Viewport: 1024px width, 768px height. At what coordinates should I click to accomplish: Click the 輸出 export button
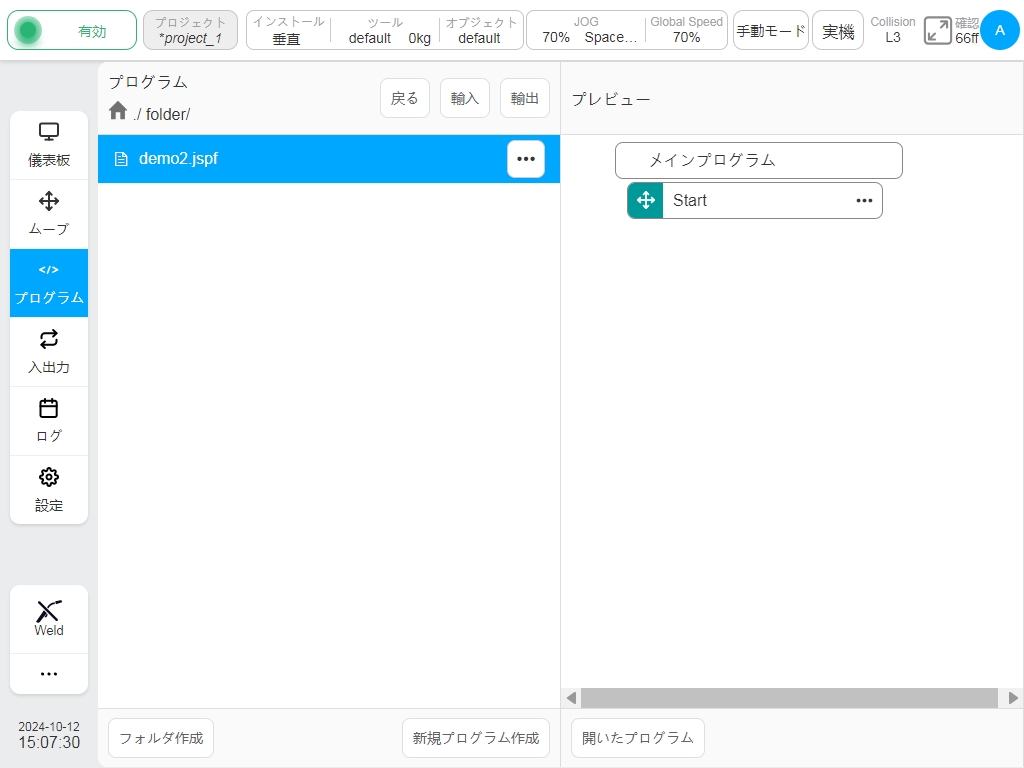[525, 98]
